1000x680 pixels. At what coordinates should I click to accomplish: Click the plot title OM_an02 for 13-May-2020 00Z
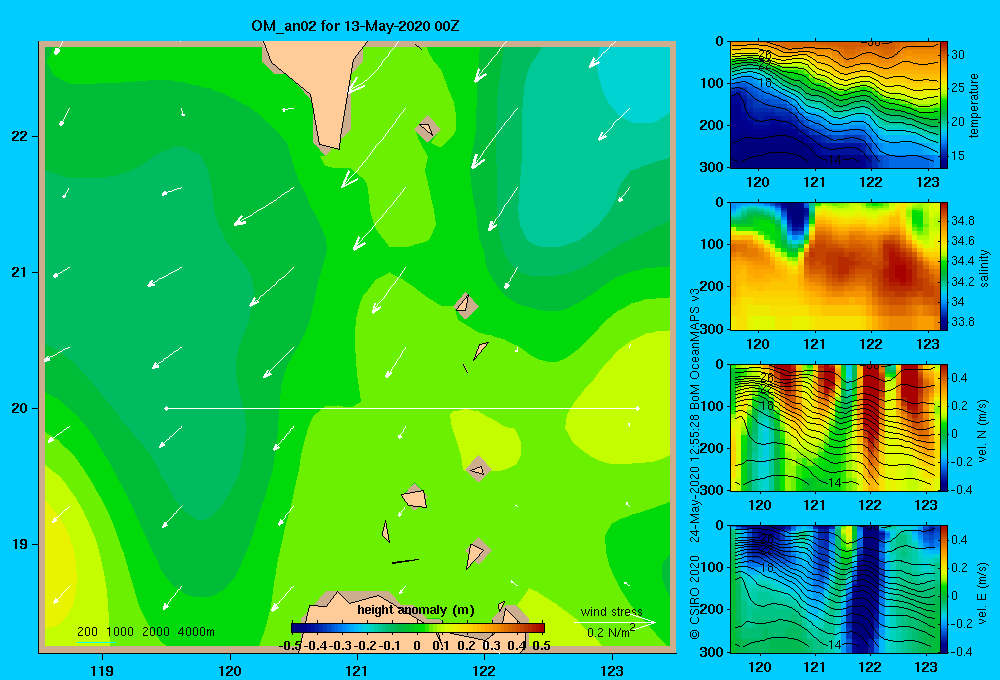[x=355, y=26]
